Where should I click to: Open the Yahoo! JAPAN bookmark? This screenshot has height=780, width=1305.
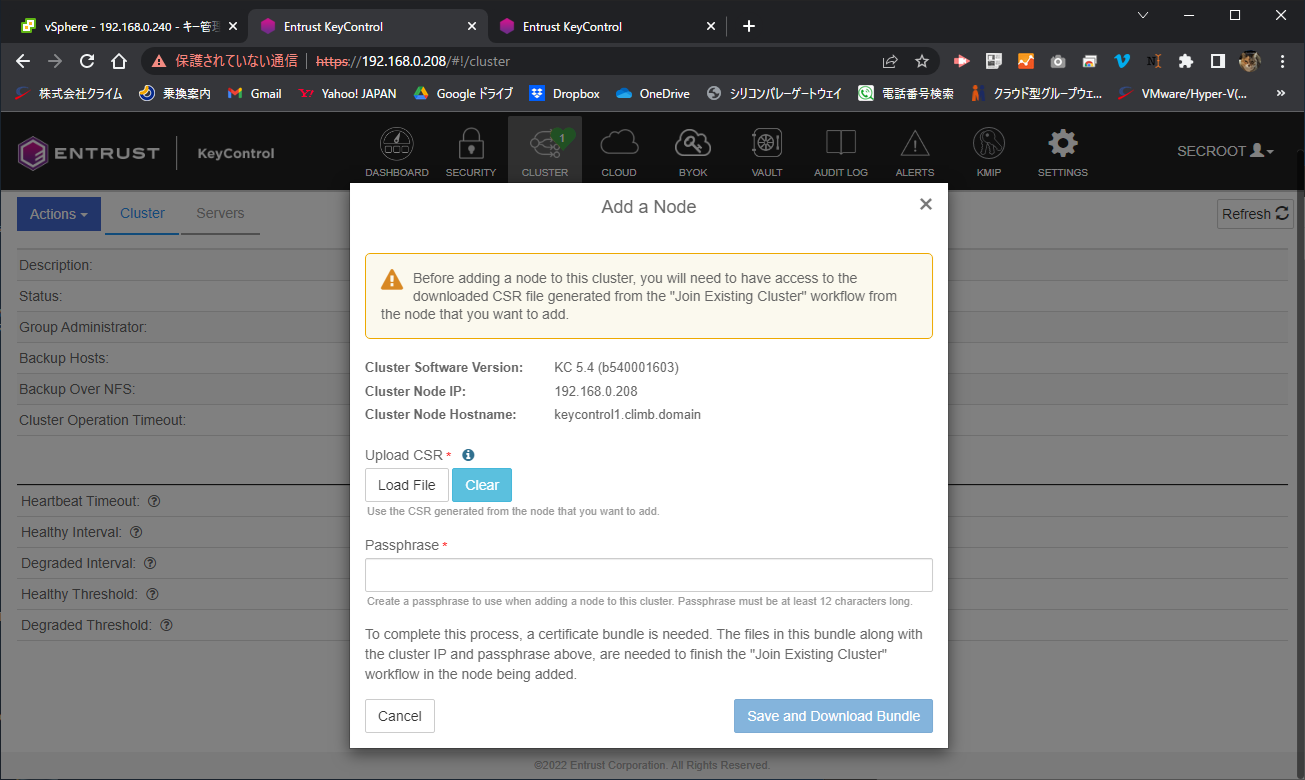[x=348, y=93]
